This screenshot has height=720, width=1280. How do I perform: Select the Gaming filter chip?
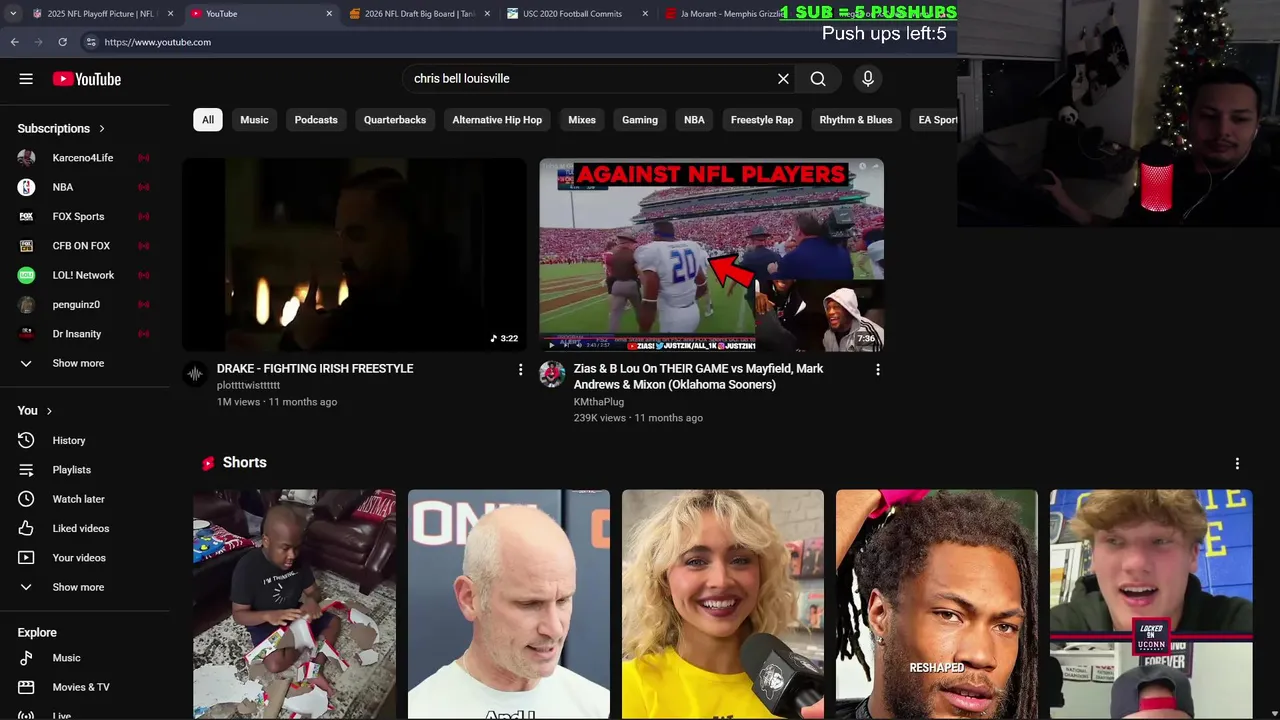pyautogui.click(x=640, y=120)
